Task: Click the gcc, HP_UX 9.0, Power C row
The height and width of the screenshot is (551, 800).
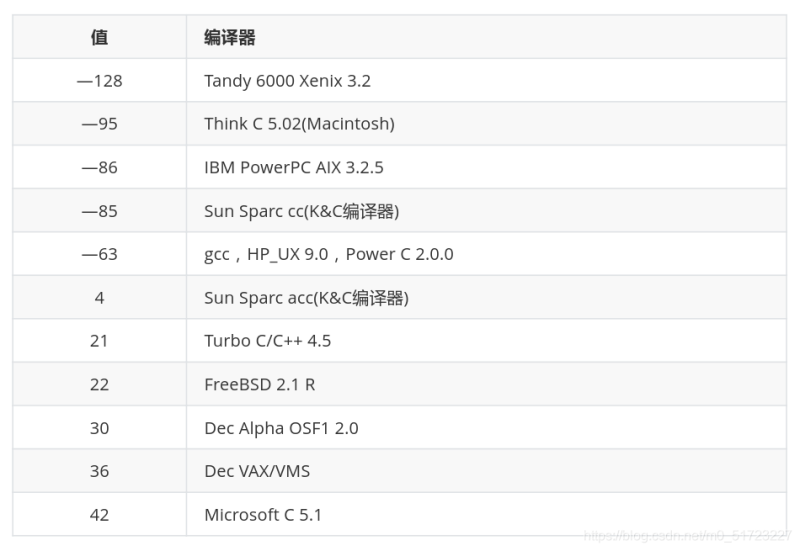Action: [x=328, y=254]
